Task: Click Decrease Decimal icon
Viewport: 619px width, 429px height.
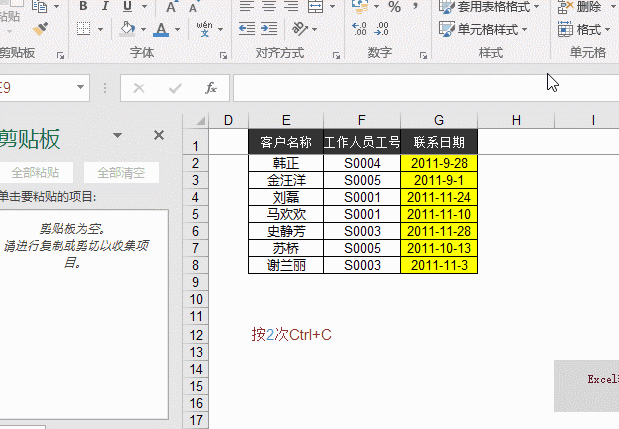Action: pos(381,29)
